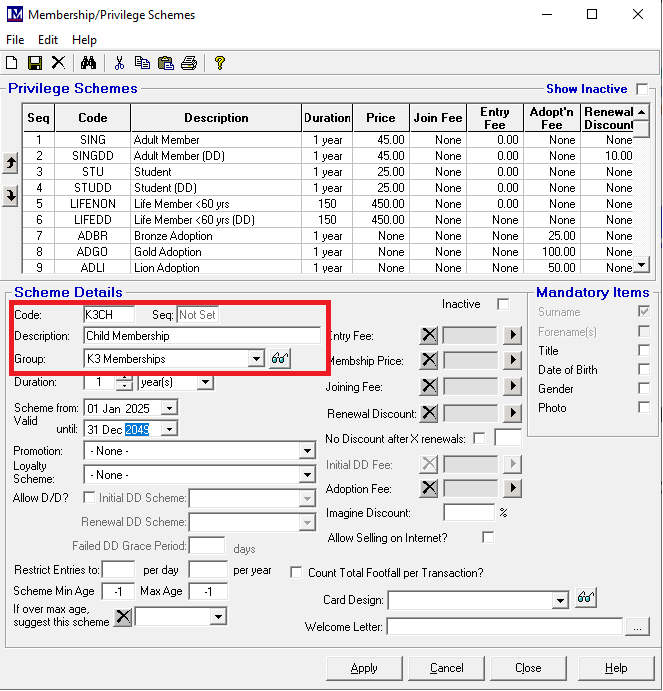
Task: Click the yellow question mark Help icon
Action: pos(220,63)
